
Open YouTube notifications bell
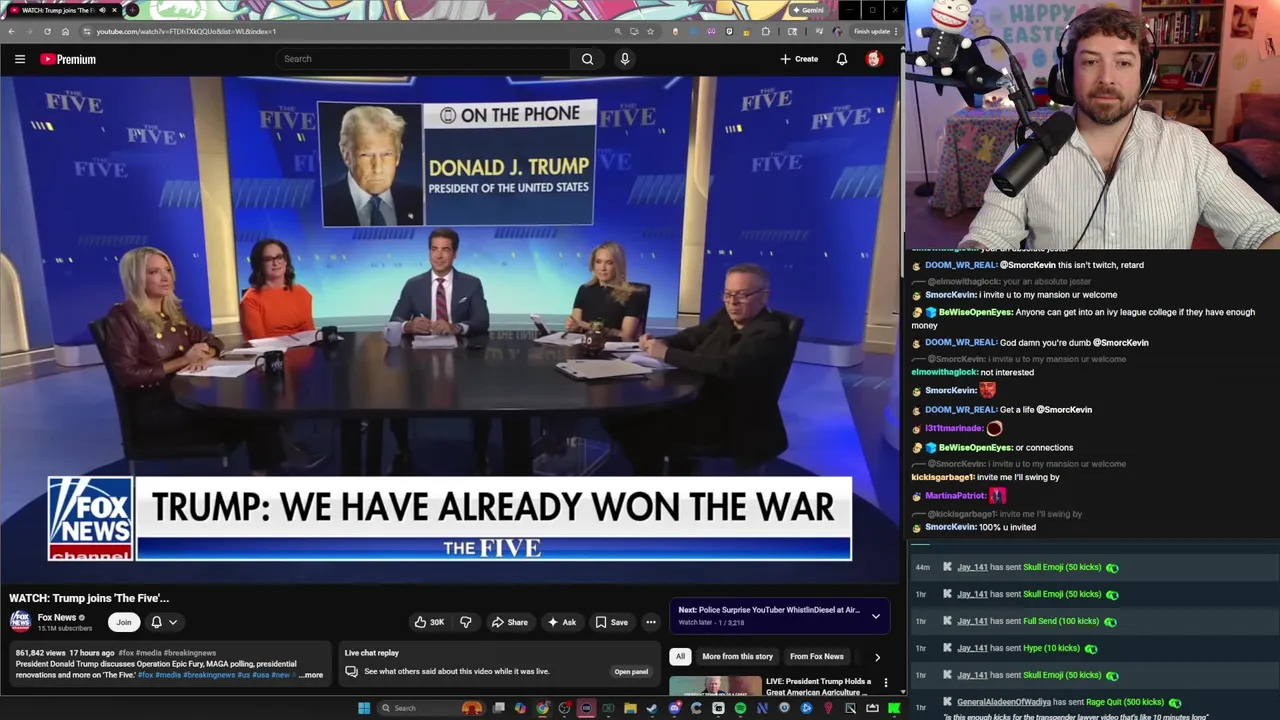tap(842, 59)
